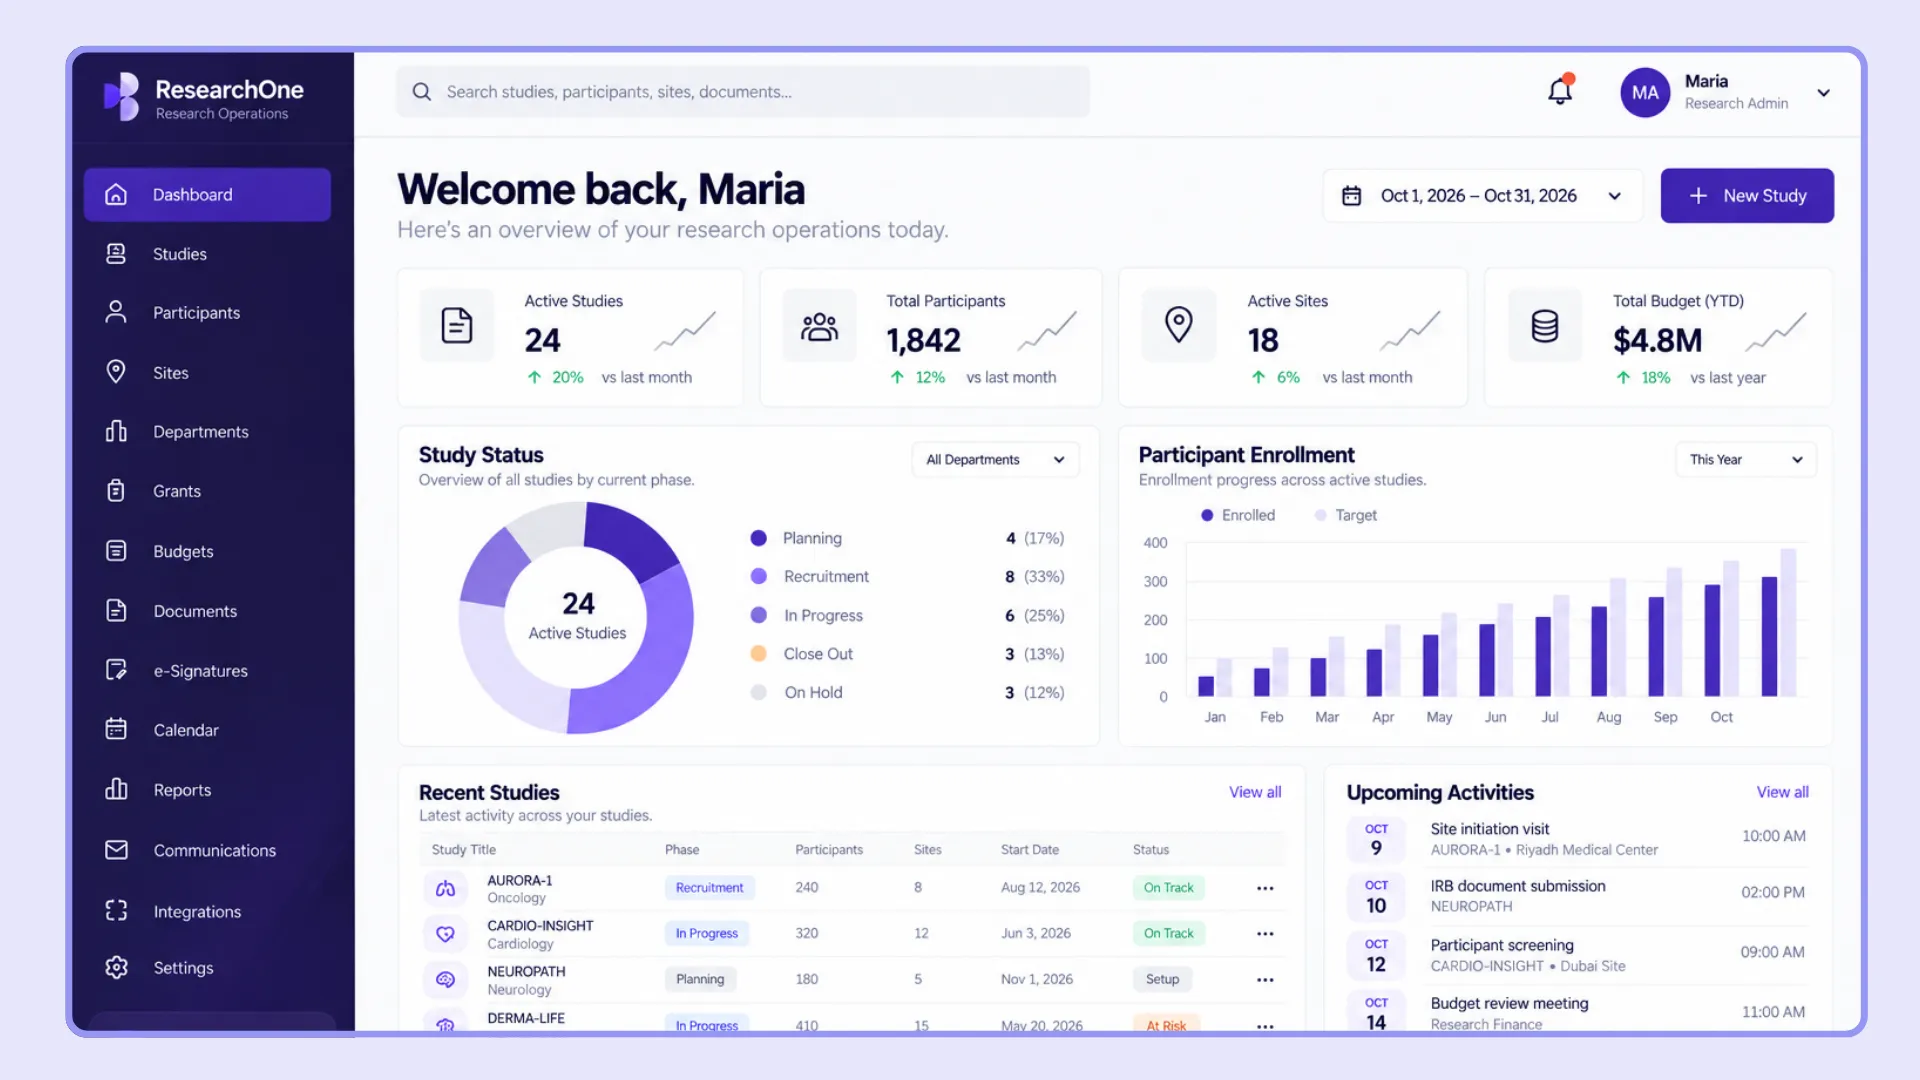Screen dimensions: 1920x1080
Task: Click the Integrations sidebar icon
Action: pos(116,910)
